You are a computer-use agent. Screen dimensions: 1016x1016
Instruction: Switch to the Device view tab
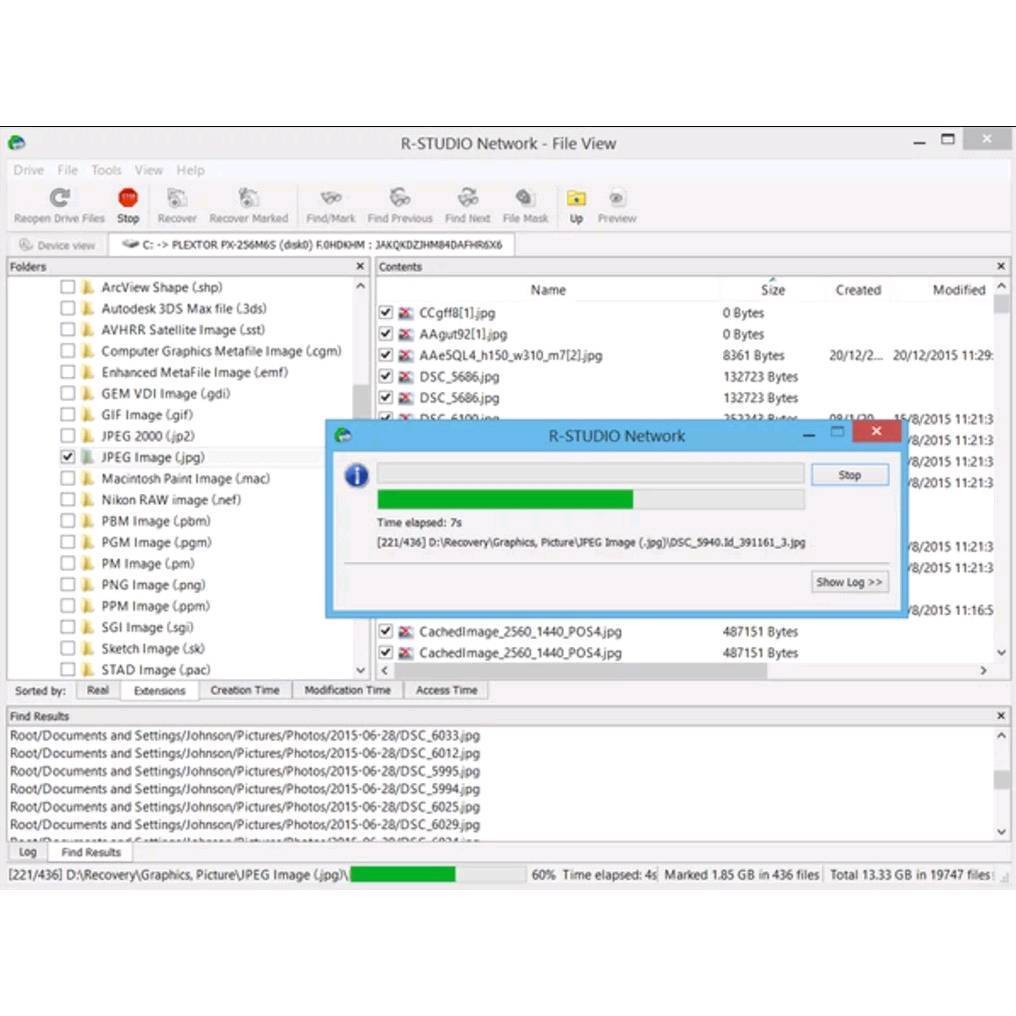pos(58,245)
